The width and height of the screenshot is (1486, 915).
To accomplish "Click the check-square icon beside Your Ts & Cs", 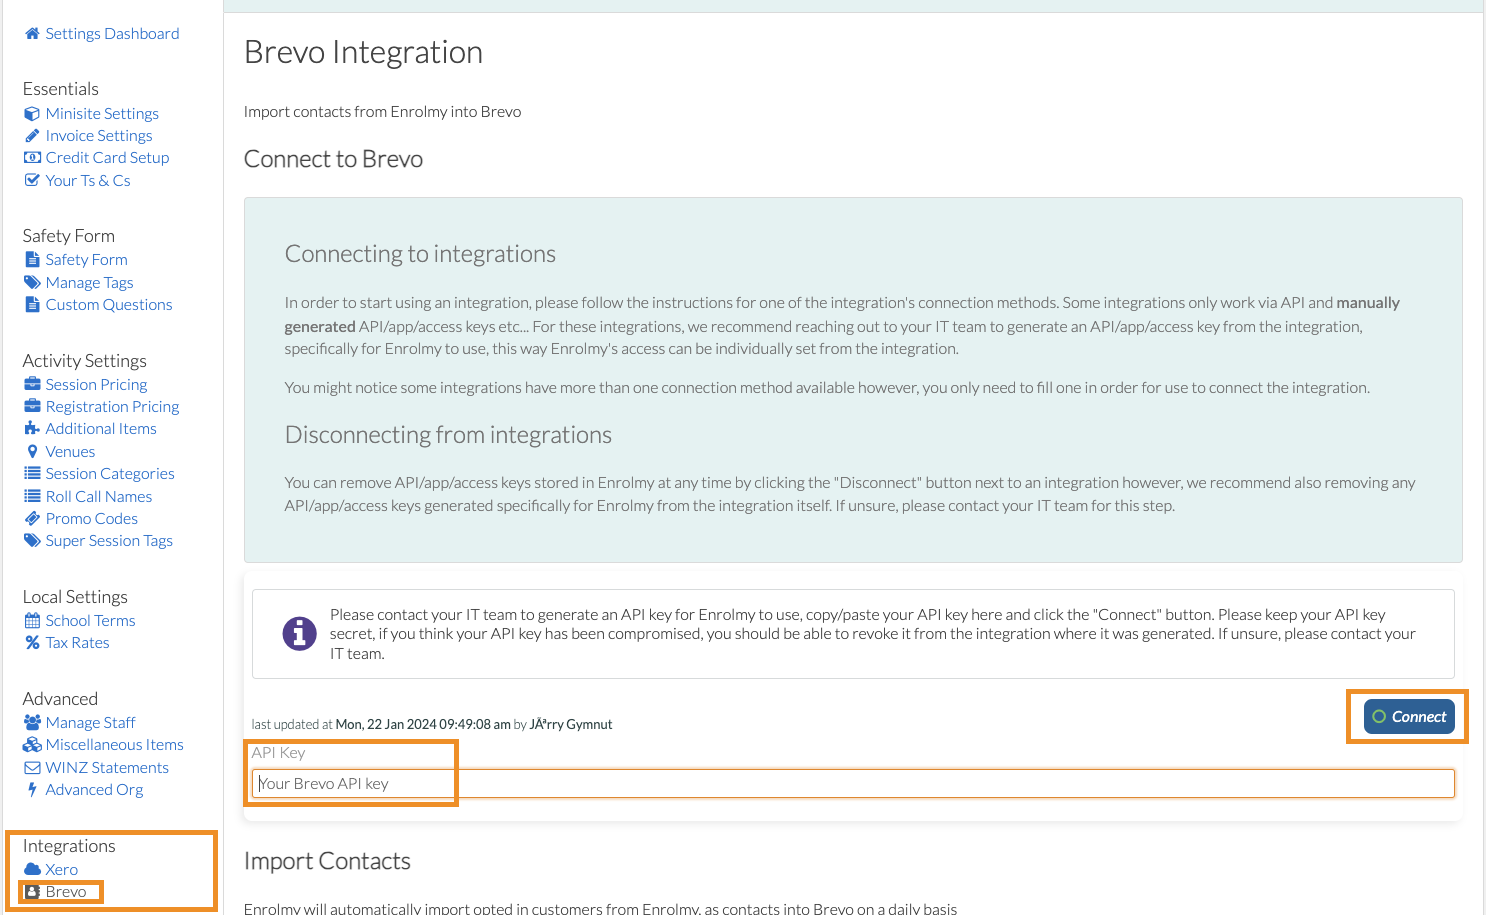I will point(32,181).
